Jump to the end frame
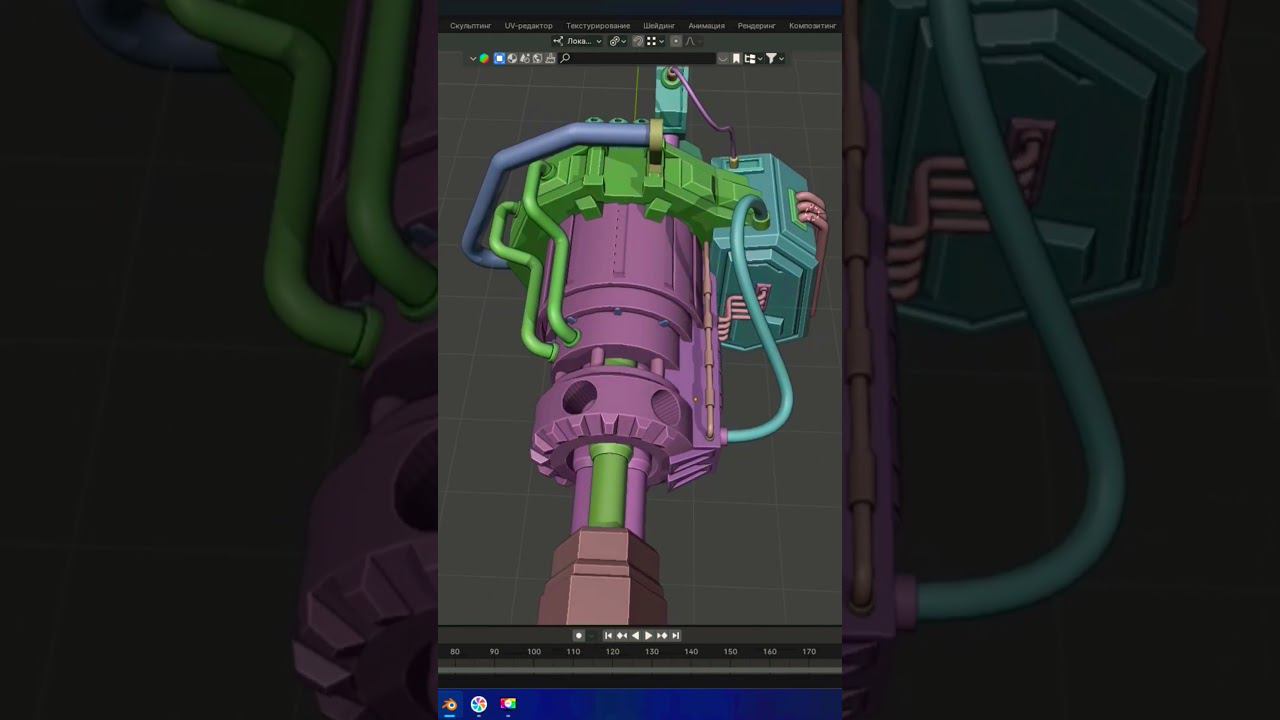The image size is (1280, 720). click(675, 635)
